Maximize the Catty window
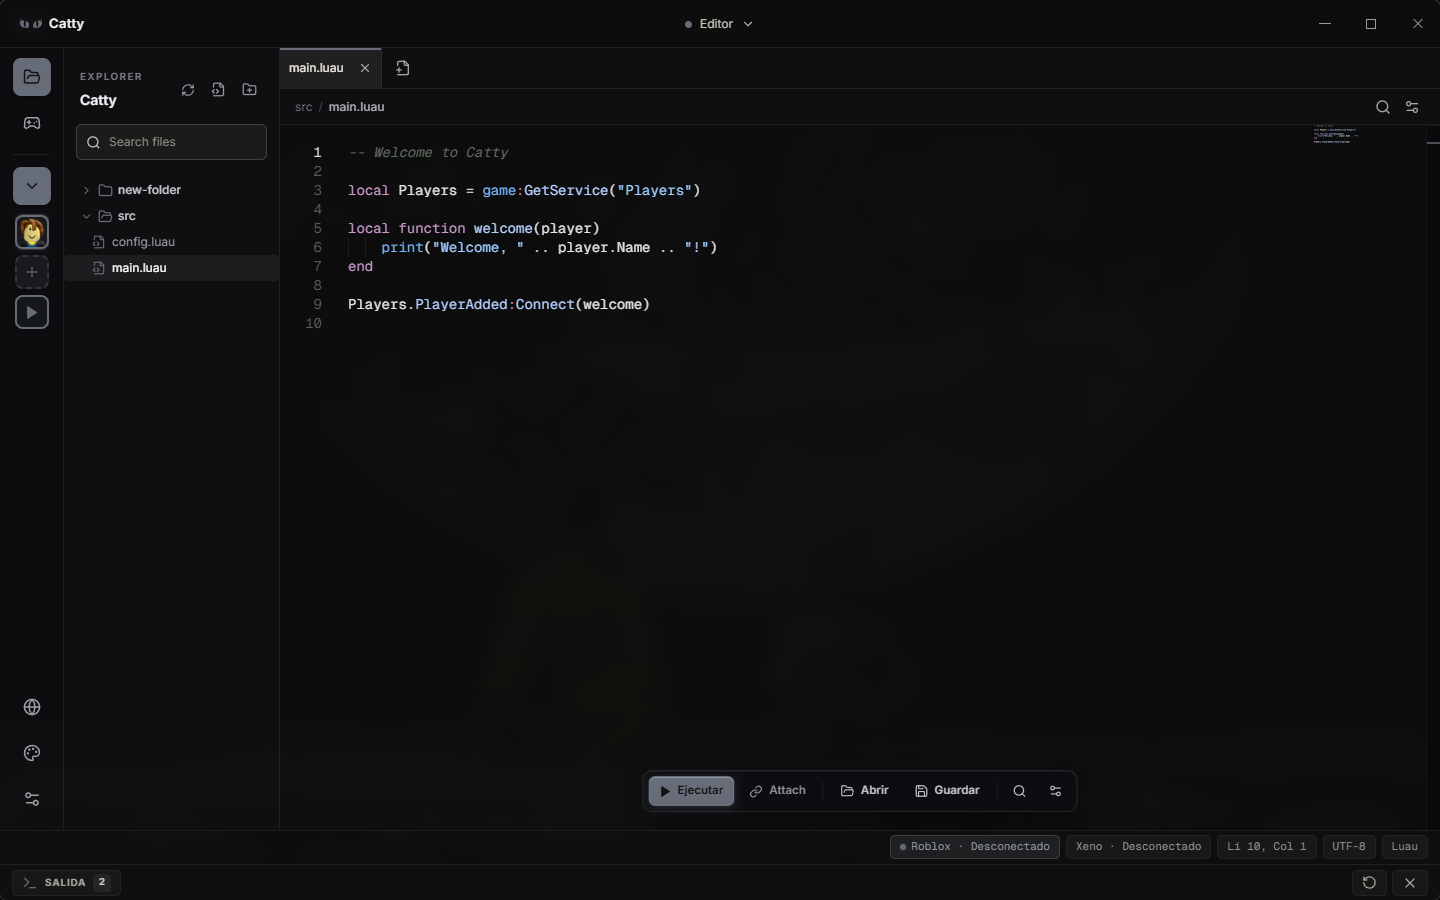1440x900 pixels. pyautogui.click(x=1371, y=24)
